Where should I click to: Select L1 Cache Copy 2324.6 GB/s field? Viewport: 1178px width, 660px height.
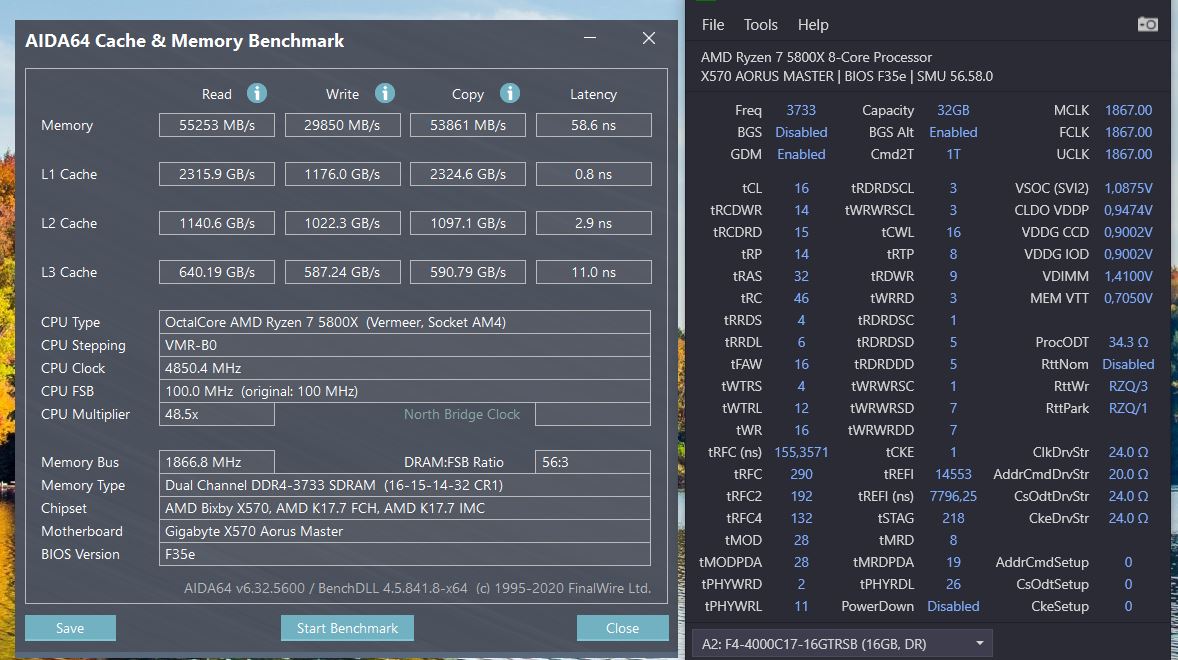pyautogui.click(x=467, y=174)
